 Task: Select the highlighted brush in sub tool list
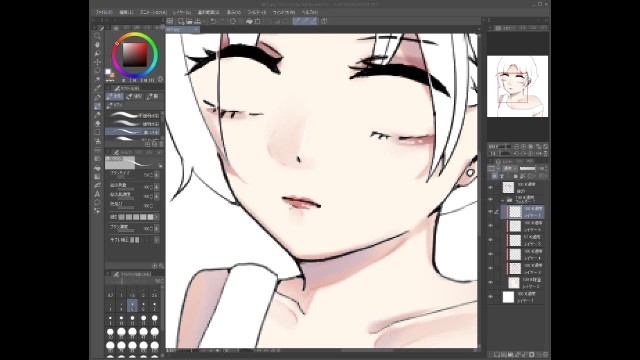(133, 132)
